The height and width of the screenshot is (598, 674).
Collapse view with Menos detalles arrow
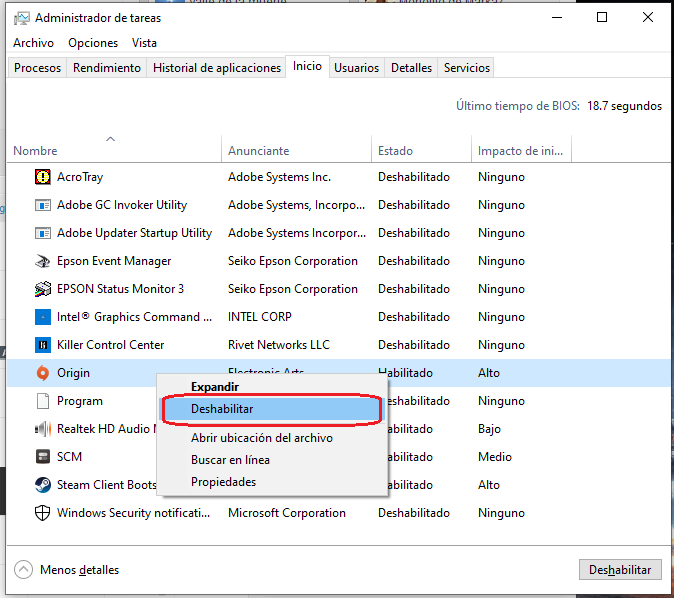point(23,570)
